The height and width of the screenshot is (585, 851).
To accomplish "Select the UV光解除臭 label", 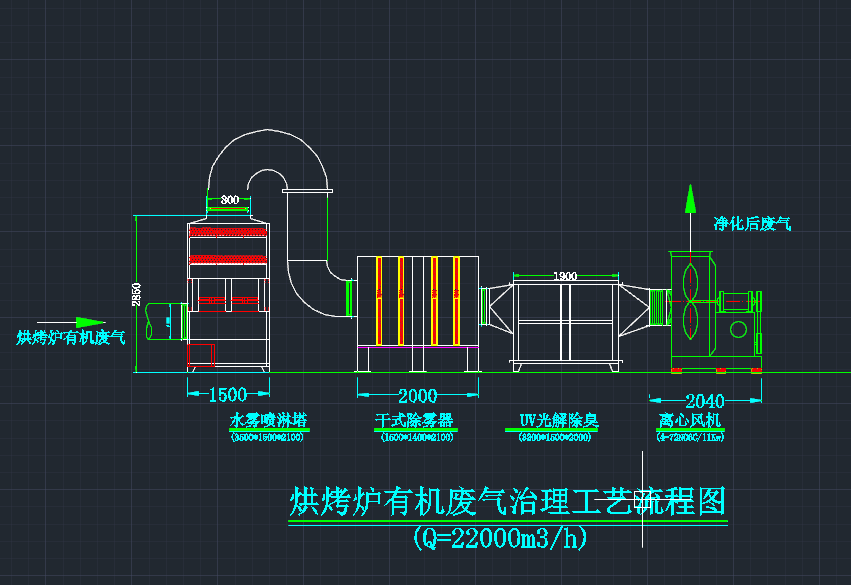I will point(558,420).
